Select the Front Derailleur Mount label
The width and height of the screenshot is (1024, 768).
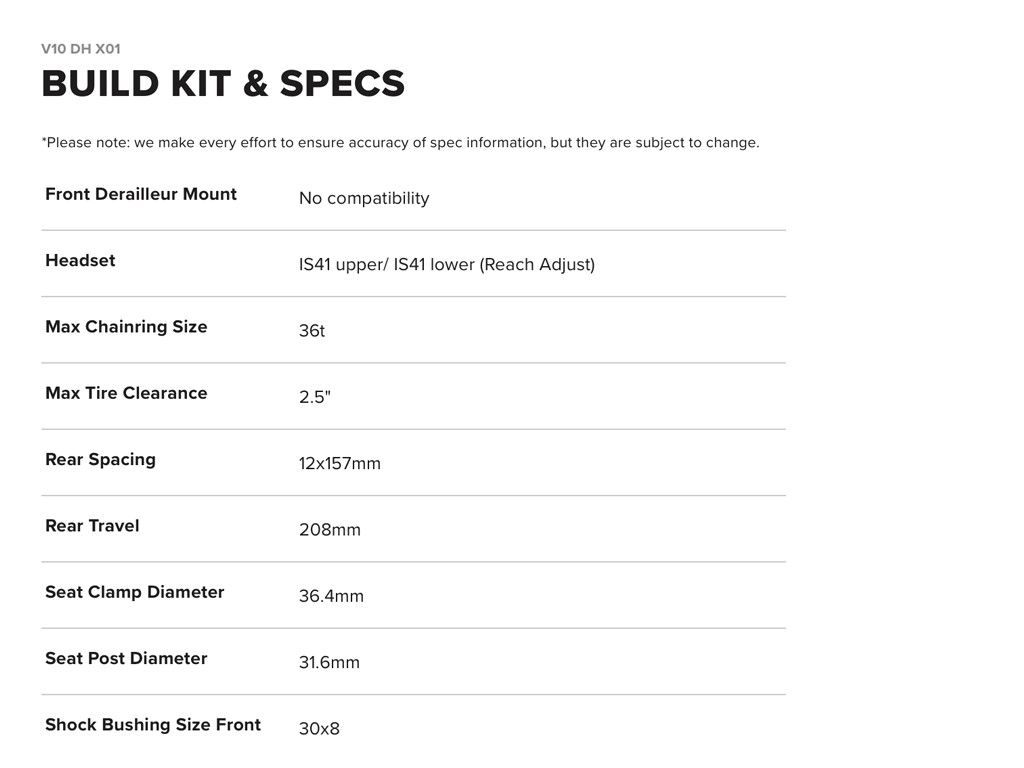click(141, 194)
